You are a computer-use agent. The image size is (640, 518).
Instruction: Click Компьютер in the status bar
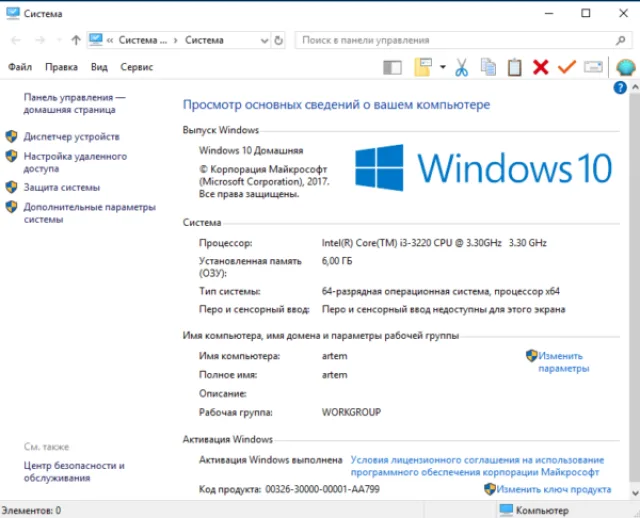click(x=534, y=510)
